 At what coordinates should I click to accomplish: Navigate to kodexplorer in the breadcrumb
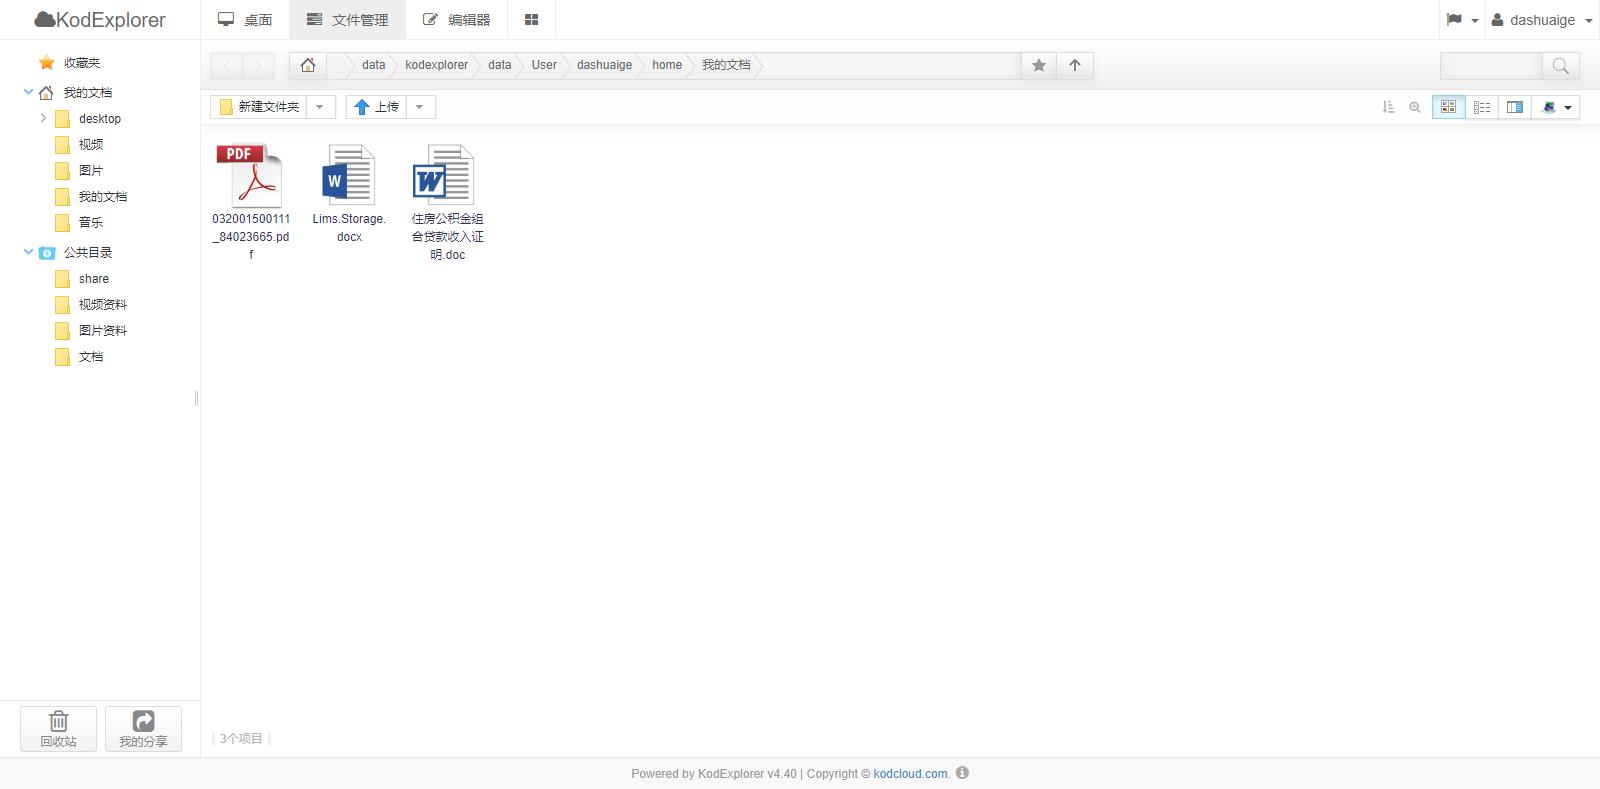coord(436,65)
